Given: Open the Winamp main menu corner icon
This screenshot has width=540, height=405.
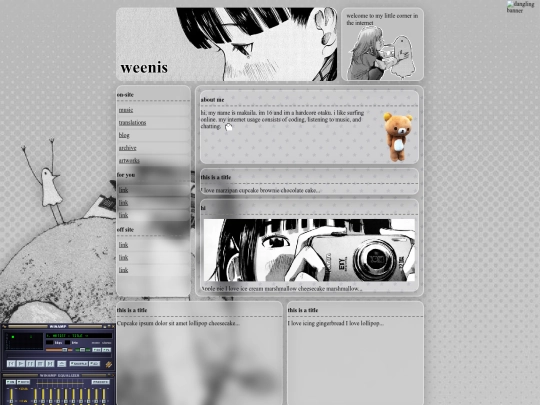Looking at the screenshot, I should coord(4,326).
